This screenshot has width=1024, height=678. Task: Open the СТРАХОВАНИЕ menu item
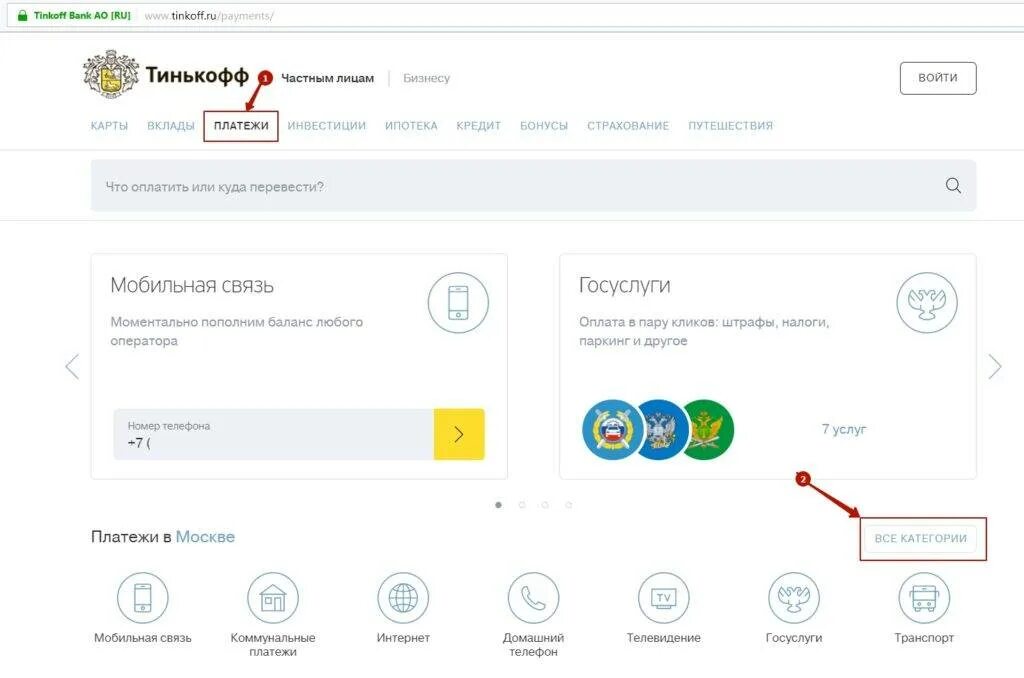(x=628, y=125)
